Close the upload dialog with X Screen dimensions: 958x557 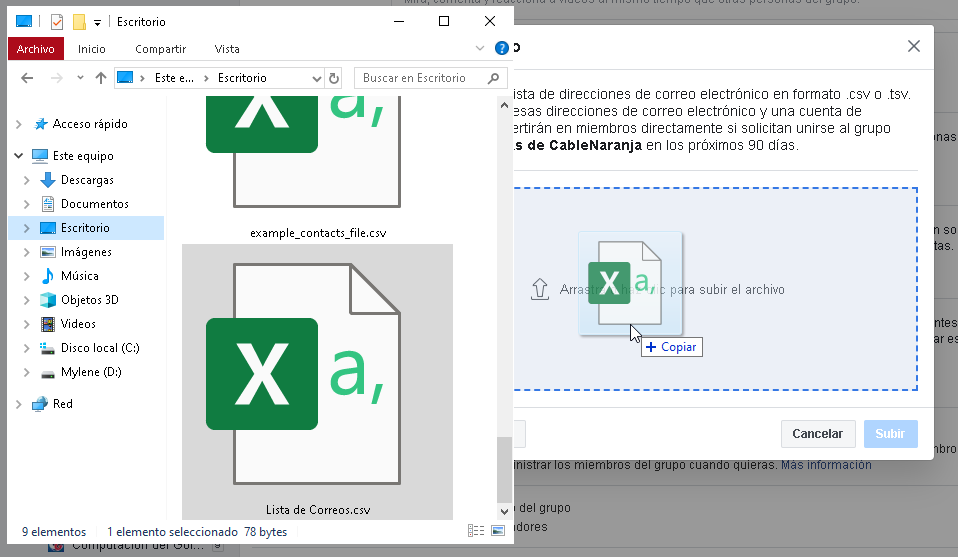tap(913, 46)
